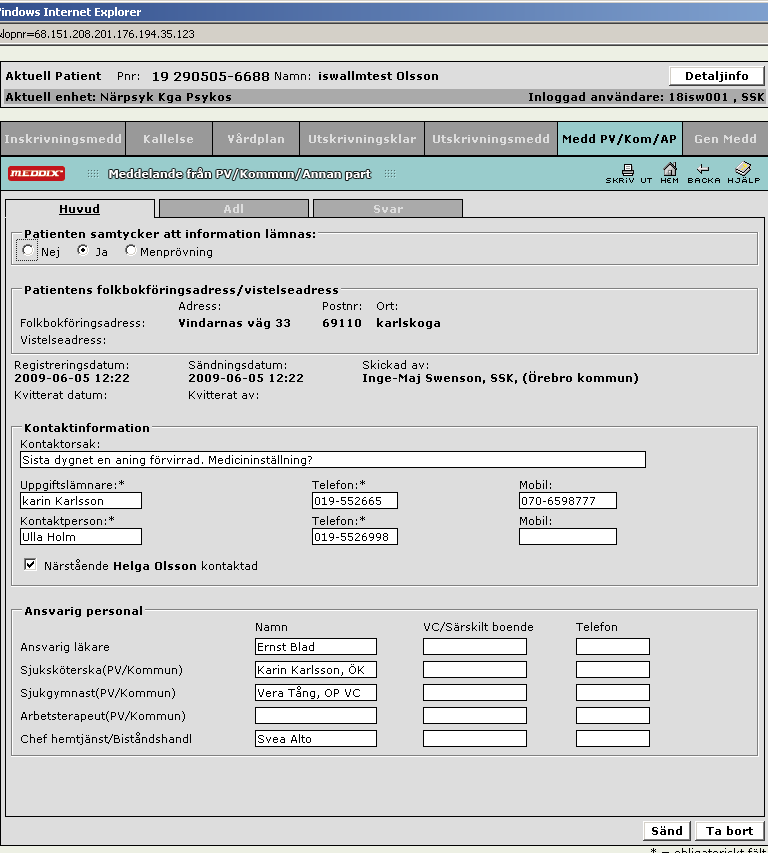Click the Aktuell enhet Närpsyk Kga Psykos text

pos(119,97)
